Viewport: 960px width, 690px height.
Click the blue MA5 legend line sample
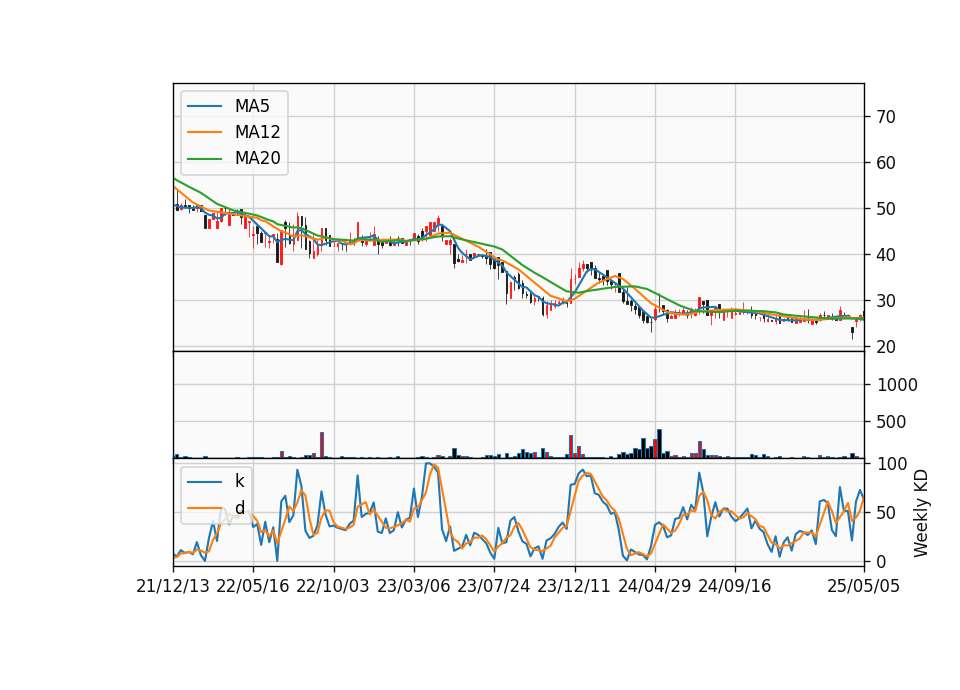pos(204,106)
